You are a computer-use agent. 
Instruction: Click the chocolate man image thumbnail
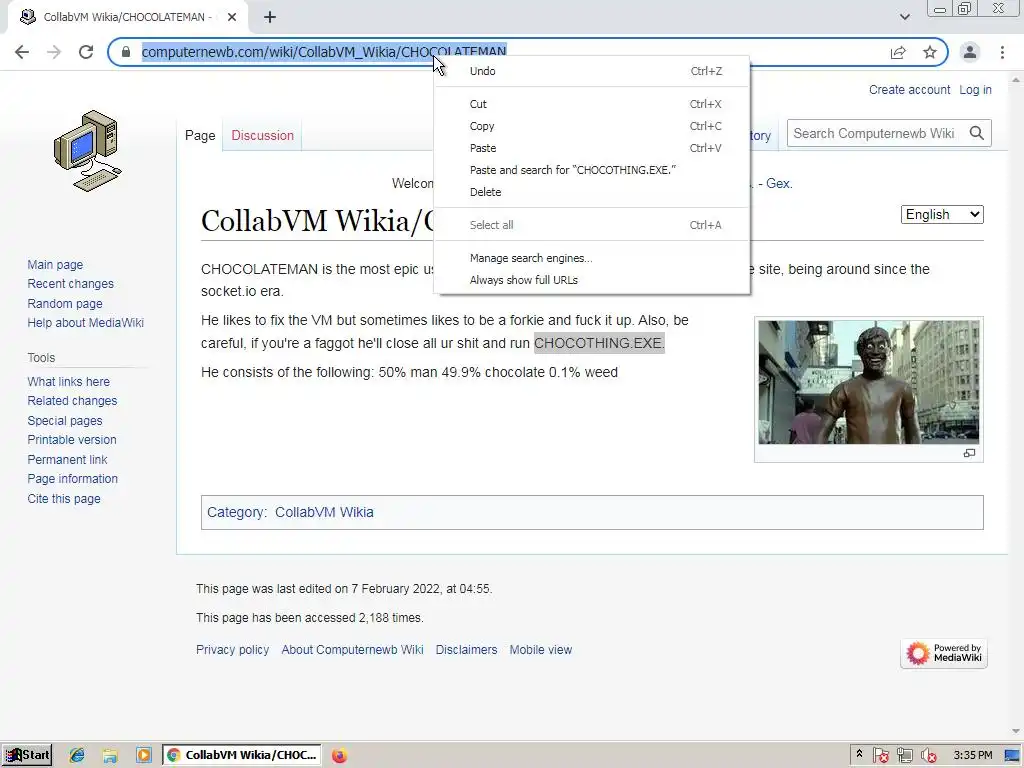[869, 382]
